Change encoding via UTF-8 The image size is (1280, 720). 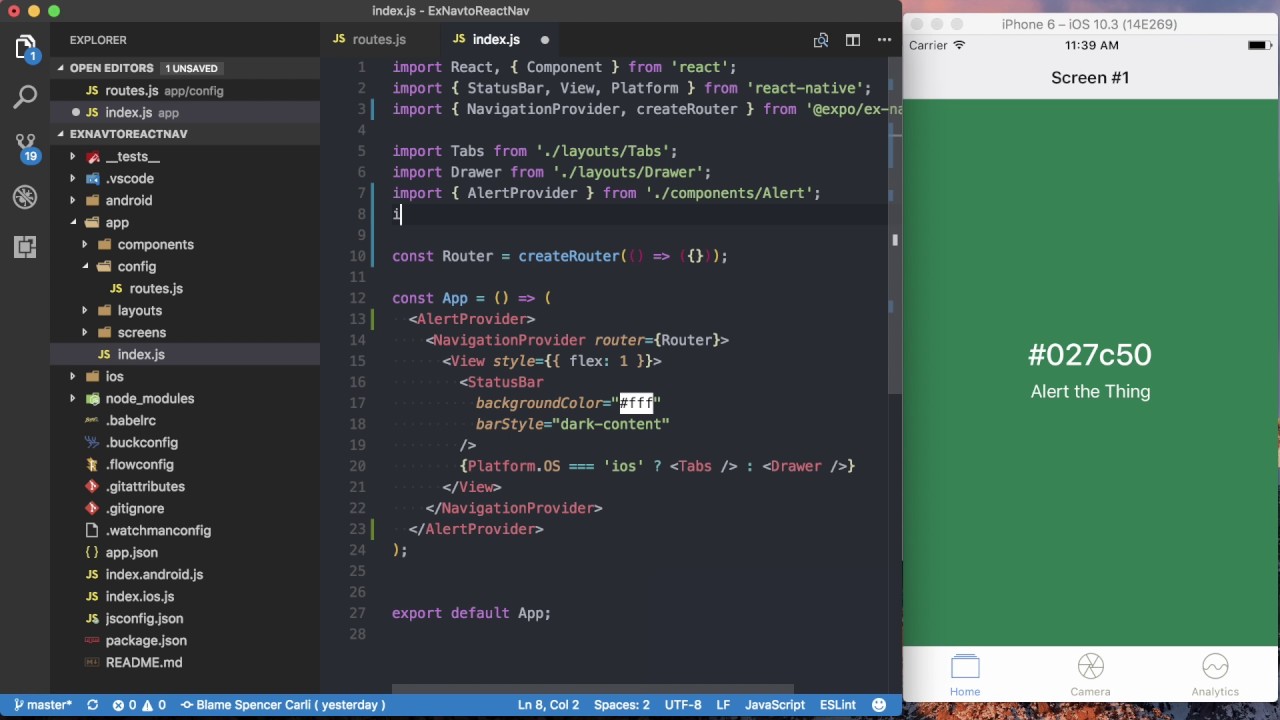pyautogui.click(x=683, y=705)
